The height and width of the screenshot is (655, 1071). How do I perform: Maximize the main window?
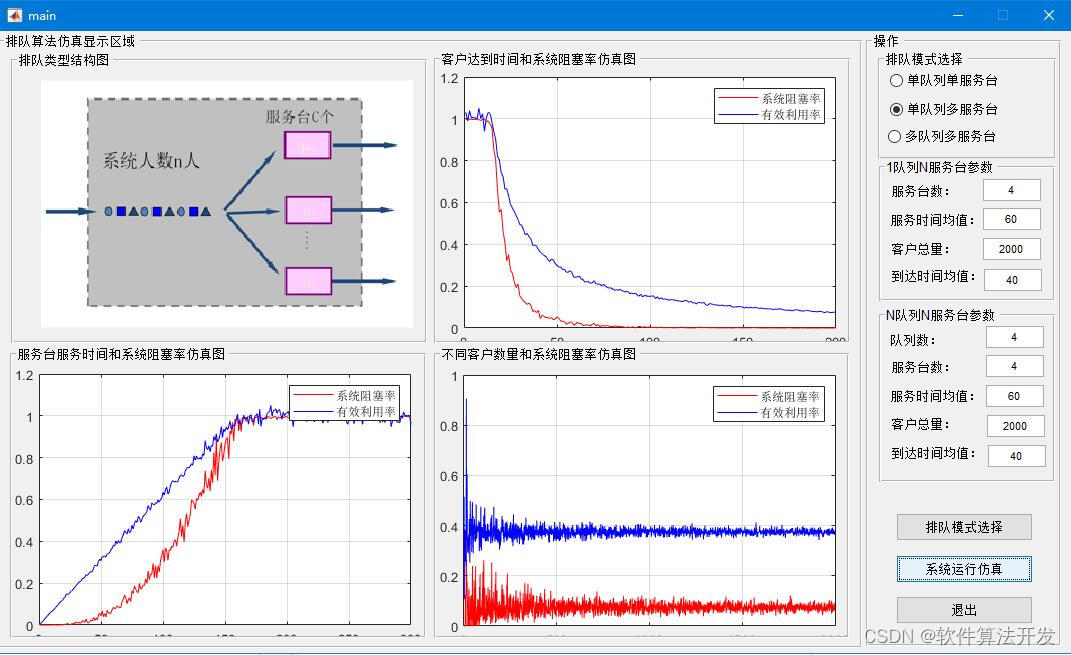click(1003, 15)
